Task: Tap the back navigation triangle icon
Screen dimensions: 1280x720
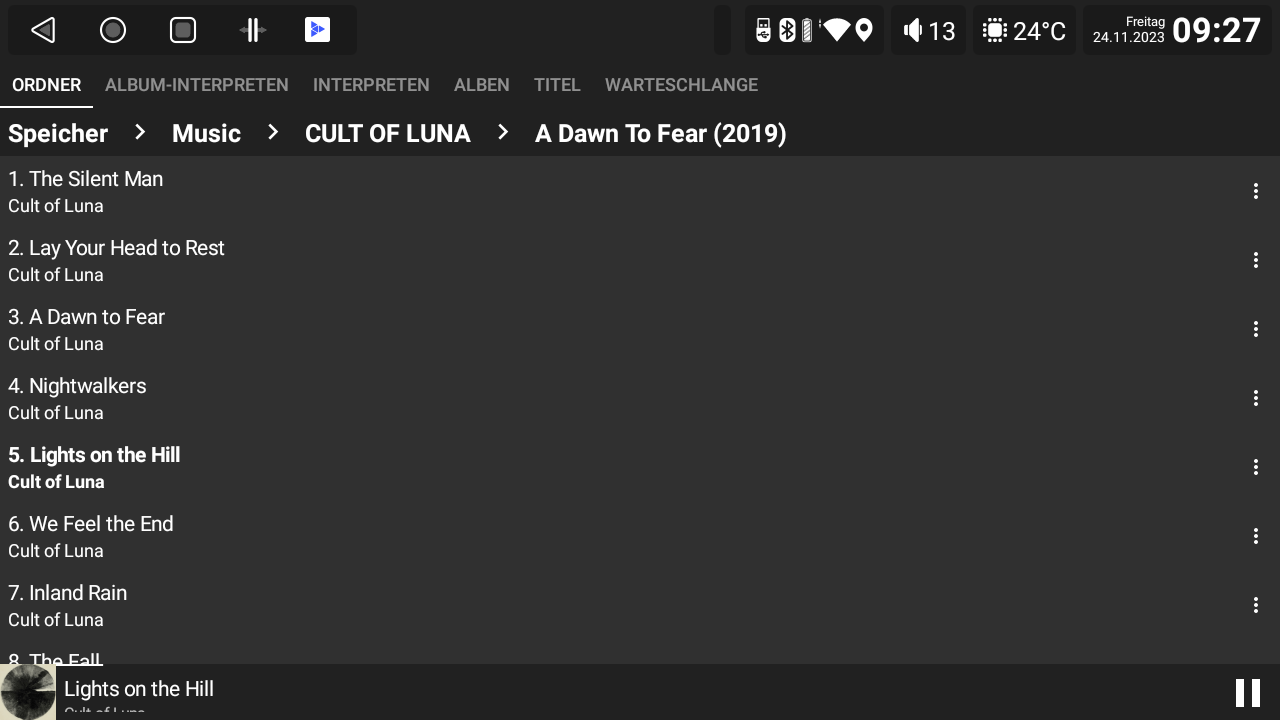Action: tap(43, 30)
